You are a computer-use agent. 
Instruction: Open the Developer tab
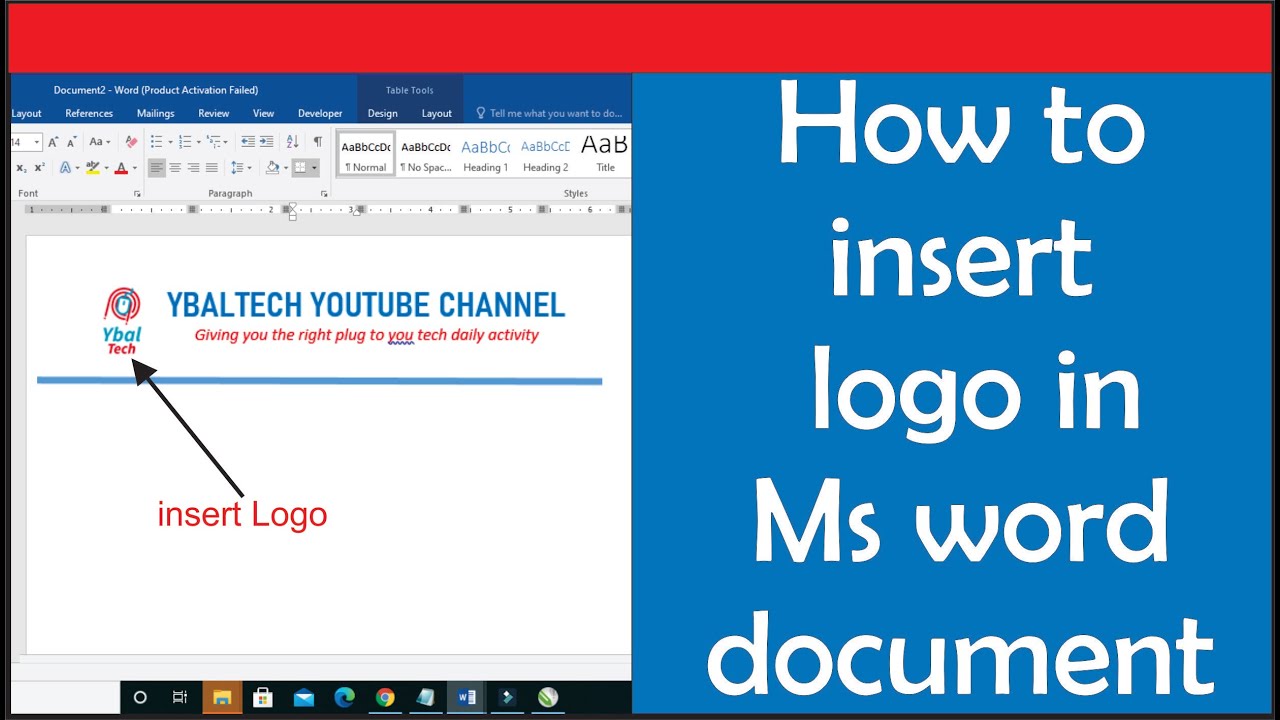click(x=320, y=113)
